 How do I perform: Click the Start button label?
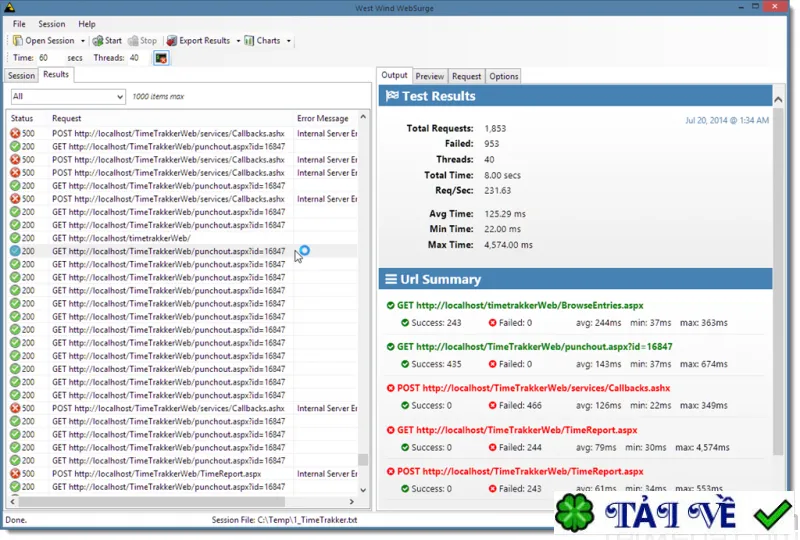pyautogui.click(x=113, y=40)
